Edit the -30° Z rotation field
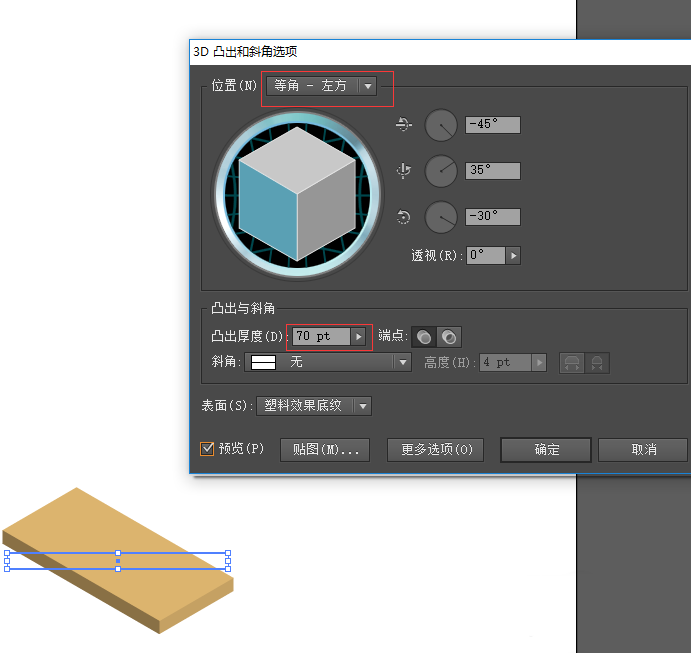 493,217
